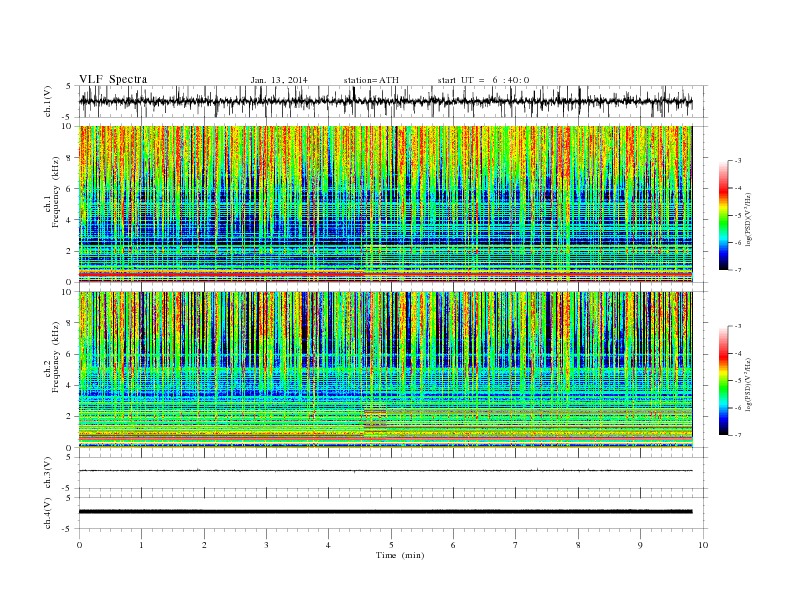The height and width of the screenshot is (612, 792).
Task: Click "-7" tick on ch.2 colorbar
Action: 738,435
